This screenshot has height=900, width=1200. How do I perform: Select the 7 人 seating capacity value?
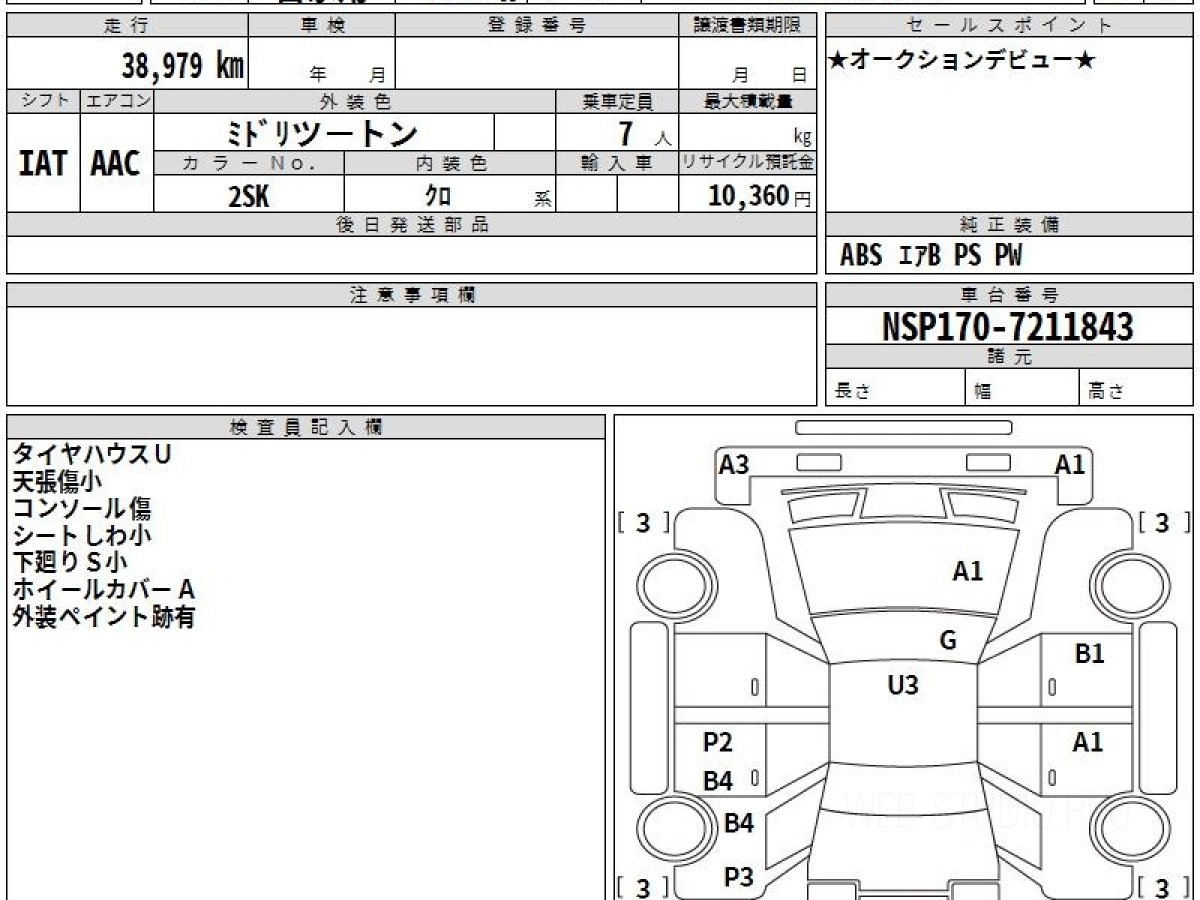coord(644,134)
